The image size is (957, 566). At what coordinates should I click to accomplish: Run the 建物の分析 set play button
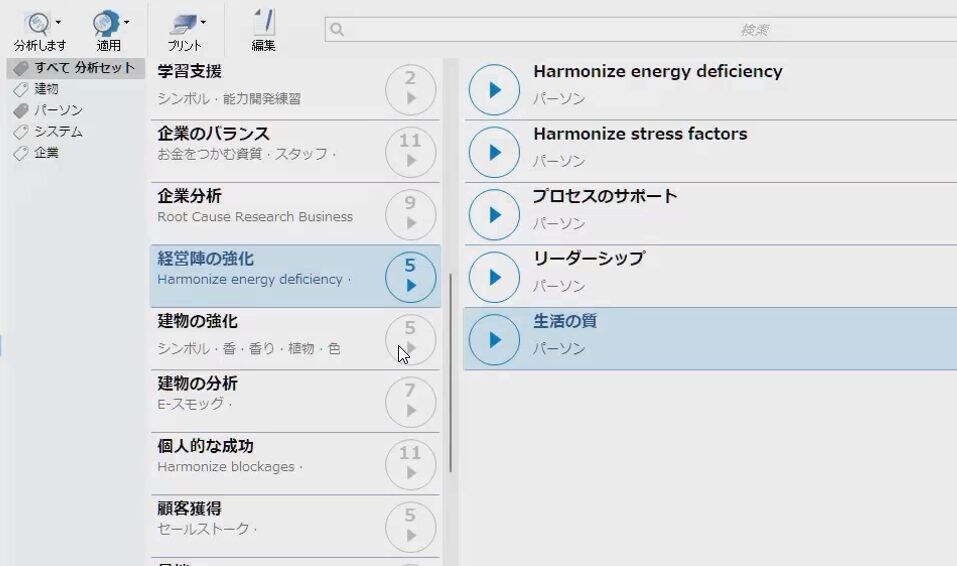pyautogui.click(x=410, y=402)
